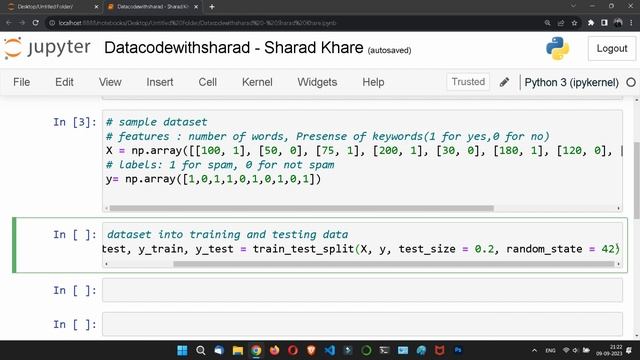This screenshot has height=360, width=640.
Task: Switch to Google Chrome on the taskbar
Action: [x=256, y=350]
